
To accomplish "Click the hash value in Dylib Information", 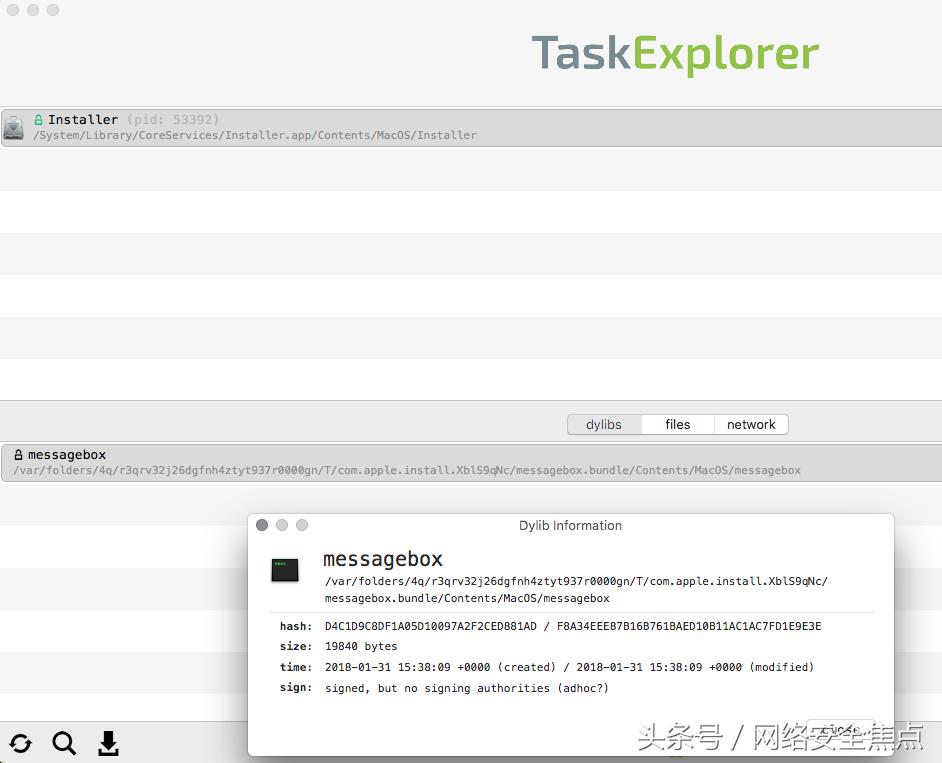I will pos(572,626).
